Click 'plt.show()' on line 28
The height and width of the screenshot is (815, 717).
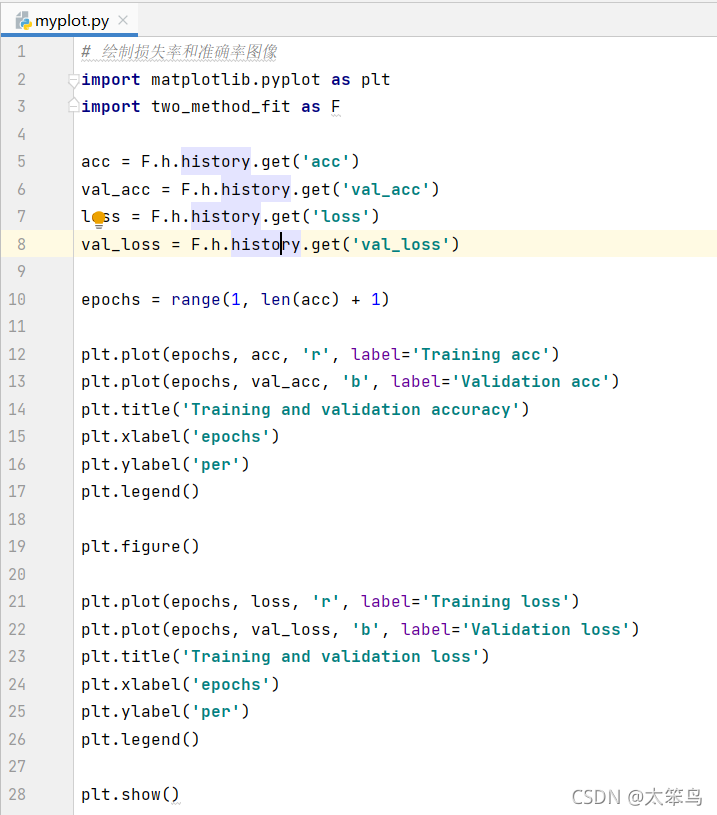131,795
